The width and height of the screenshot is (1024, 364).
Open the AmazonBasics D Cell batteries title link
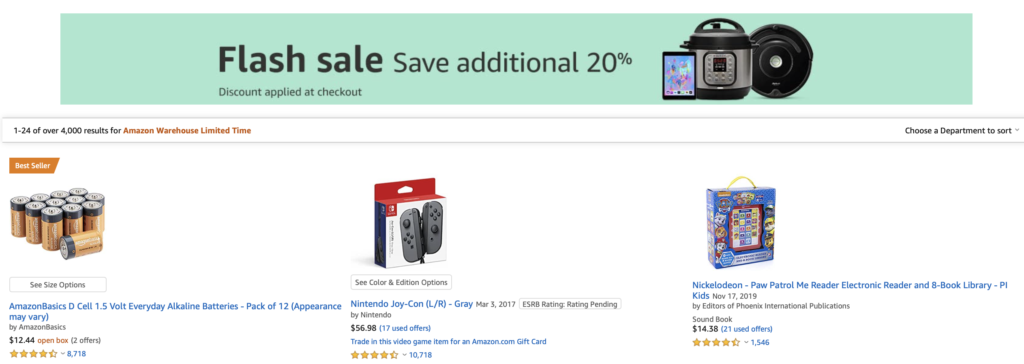(175, 311)
